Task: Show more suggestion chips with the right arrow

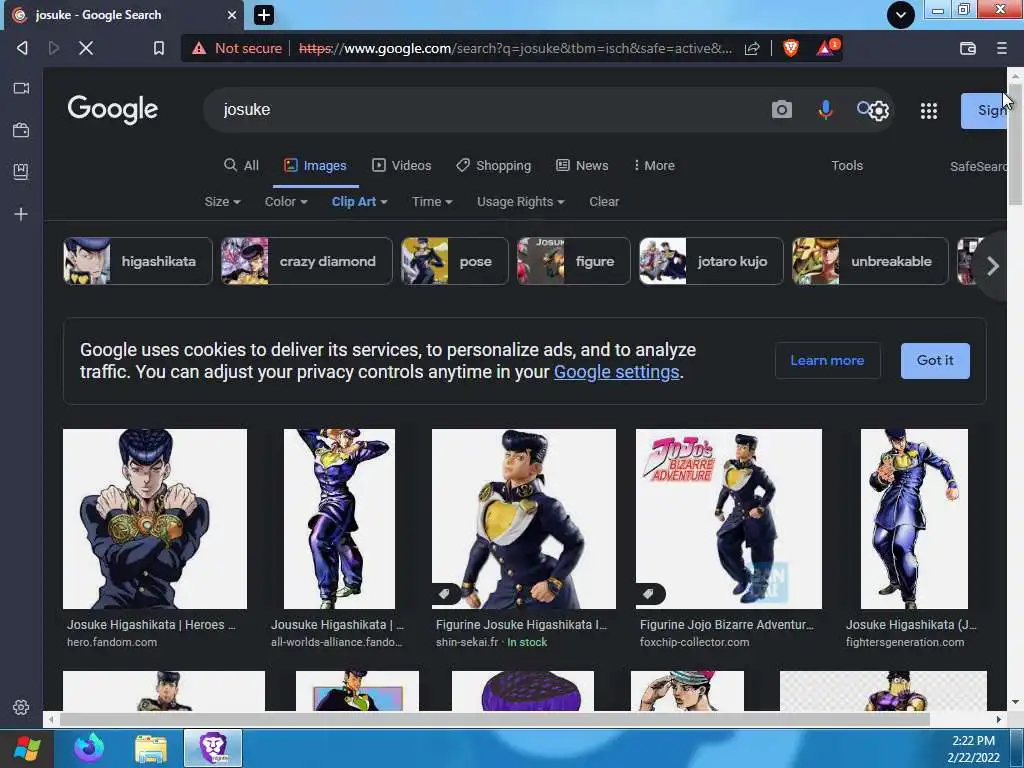Action: pos(993,265)
